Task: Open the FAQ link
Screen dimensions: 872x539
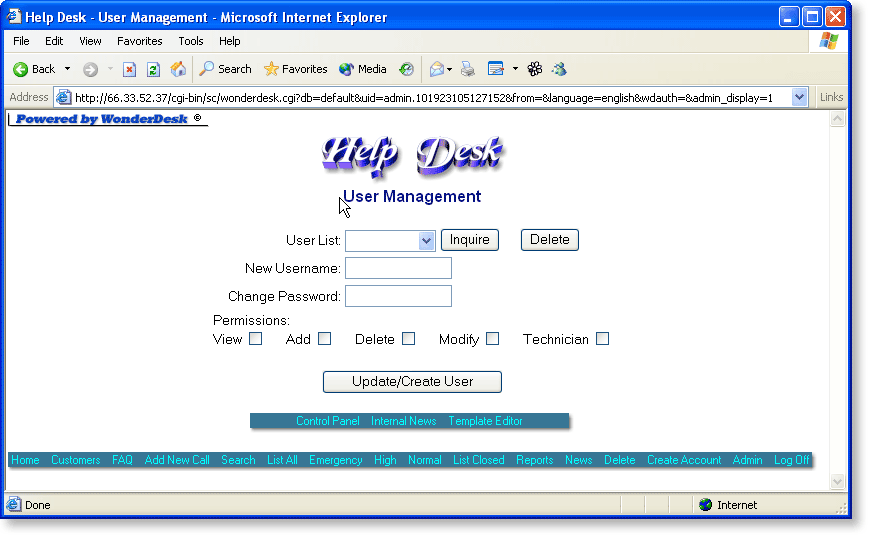Action: pos(122,460)
